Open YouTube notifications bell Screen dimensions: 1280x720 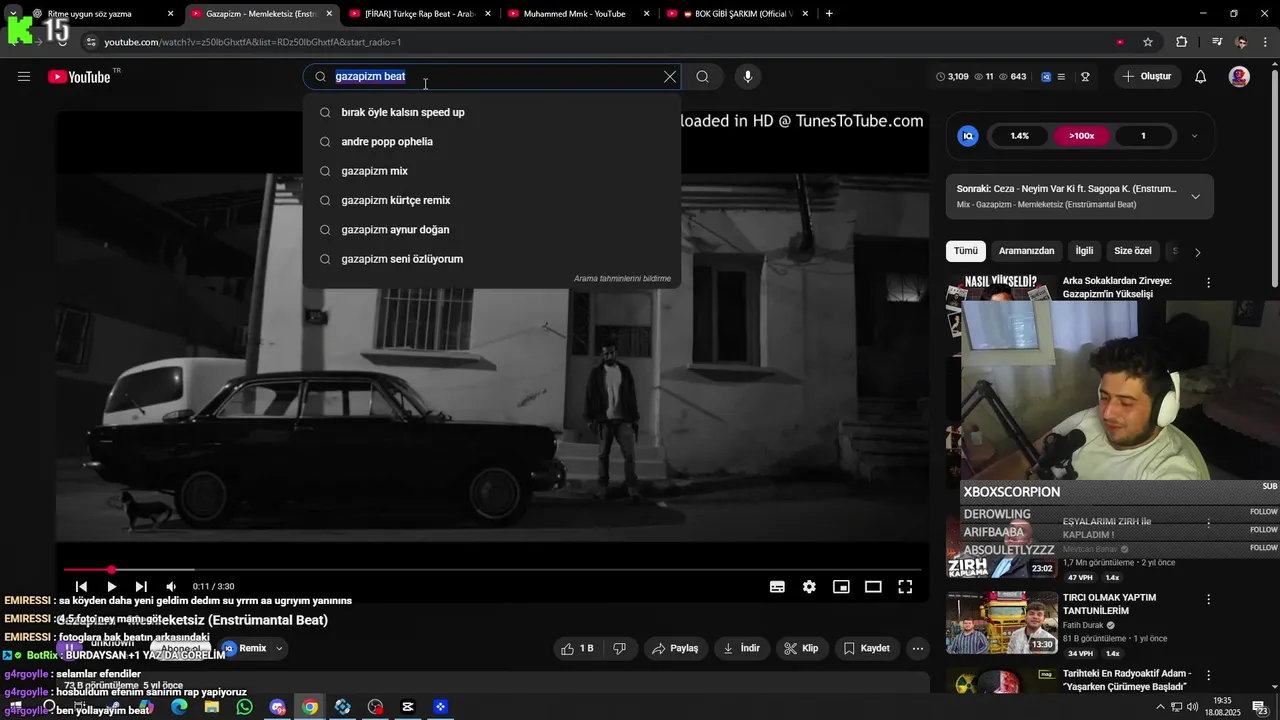tap(1201, 77)
